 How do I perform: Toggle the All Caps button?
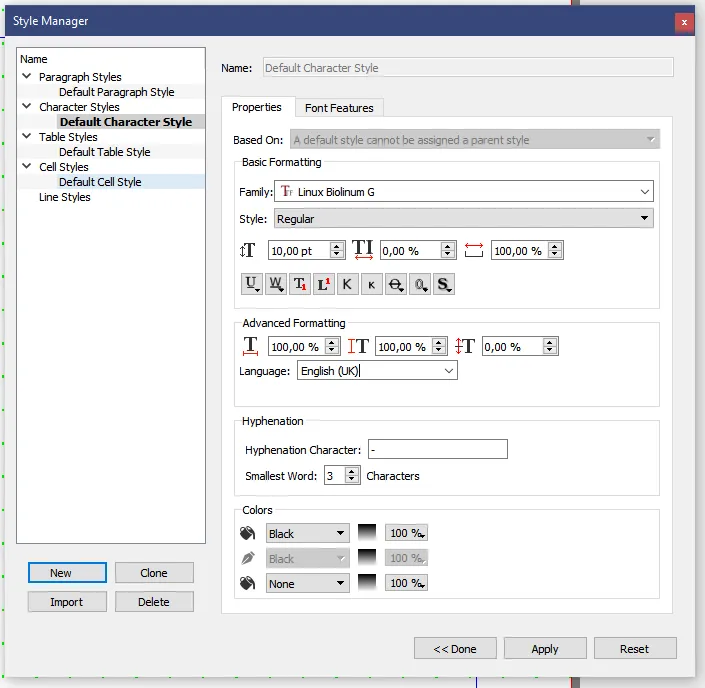pyautogui.click(x=348, y=284)
